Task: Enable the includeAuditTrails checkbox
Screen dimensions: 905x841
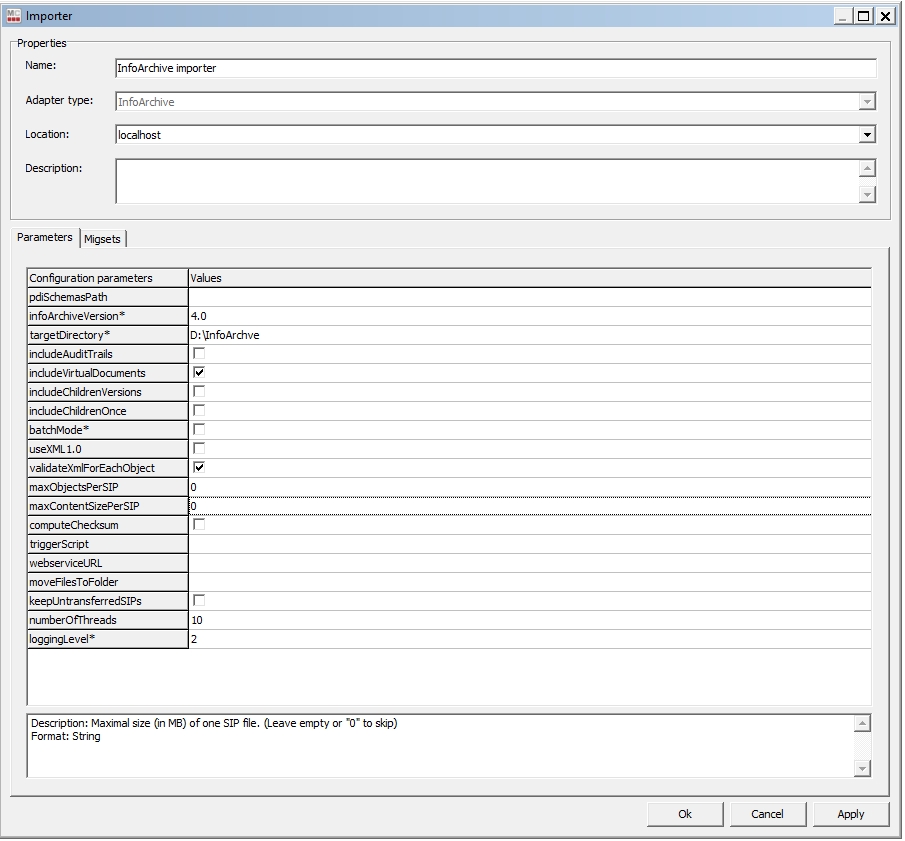Action: point(199,354)
